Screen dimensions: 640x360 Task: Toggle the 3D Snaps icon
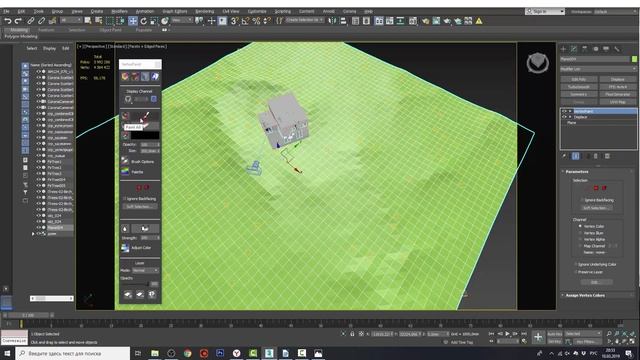[x=234, y=21]
